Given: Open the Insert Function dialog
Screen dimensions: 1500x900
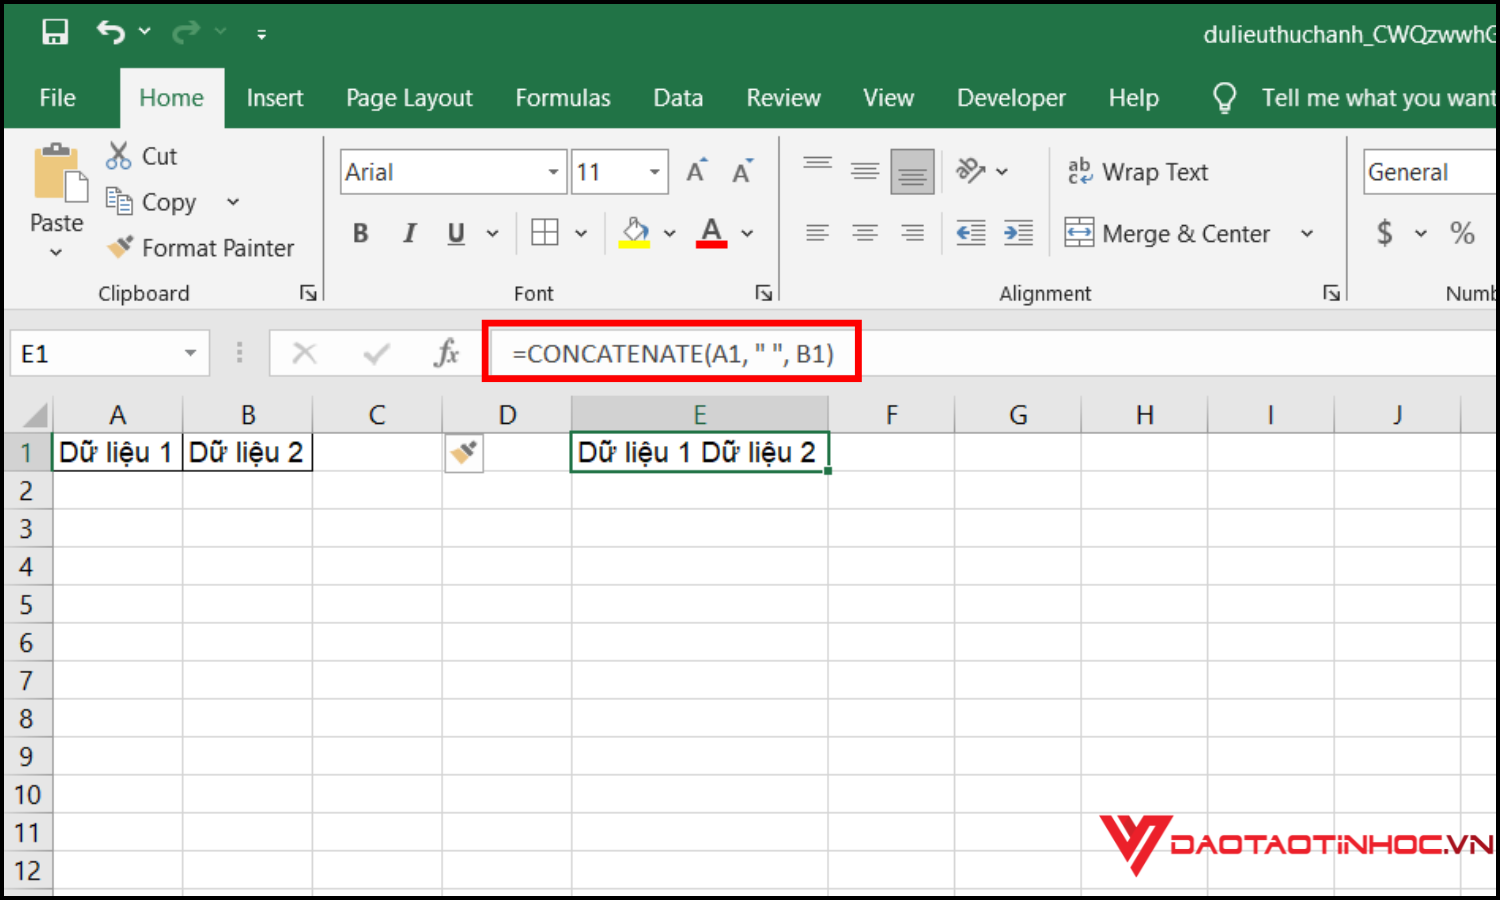Looking at the screenshot, I should [446, 352].
